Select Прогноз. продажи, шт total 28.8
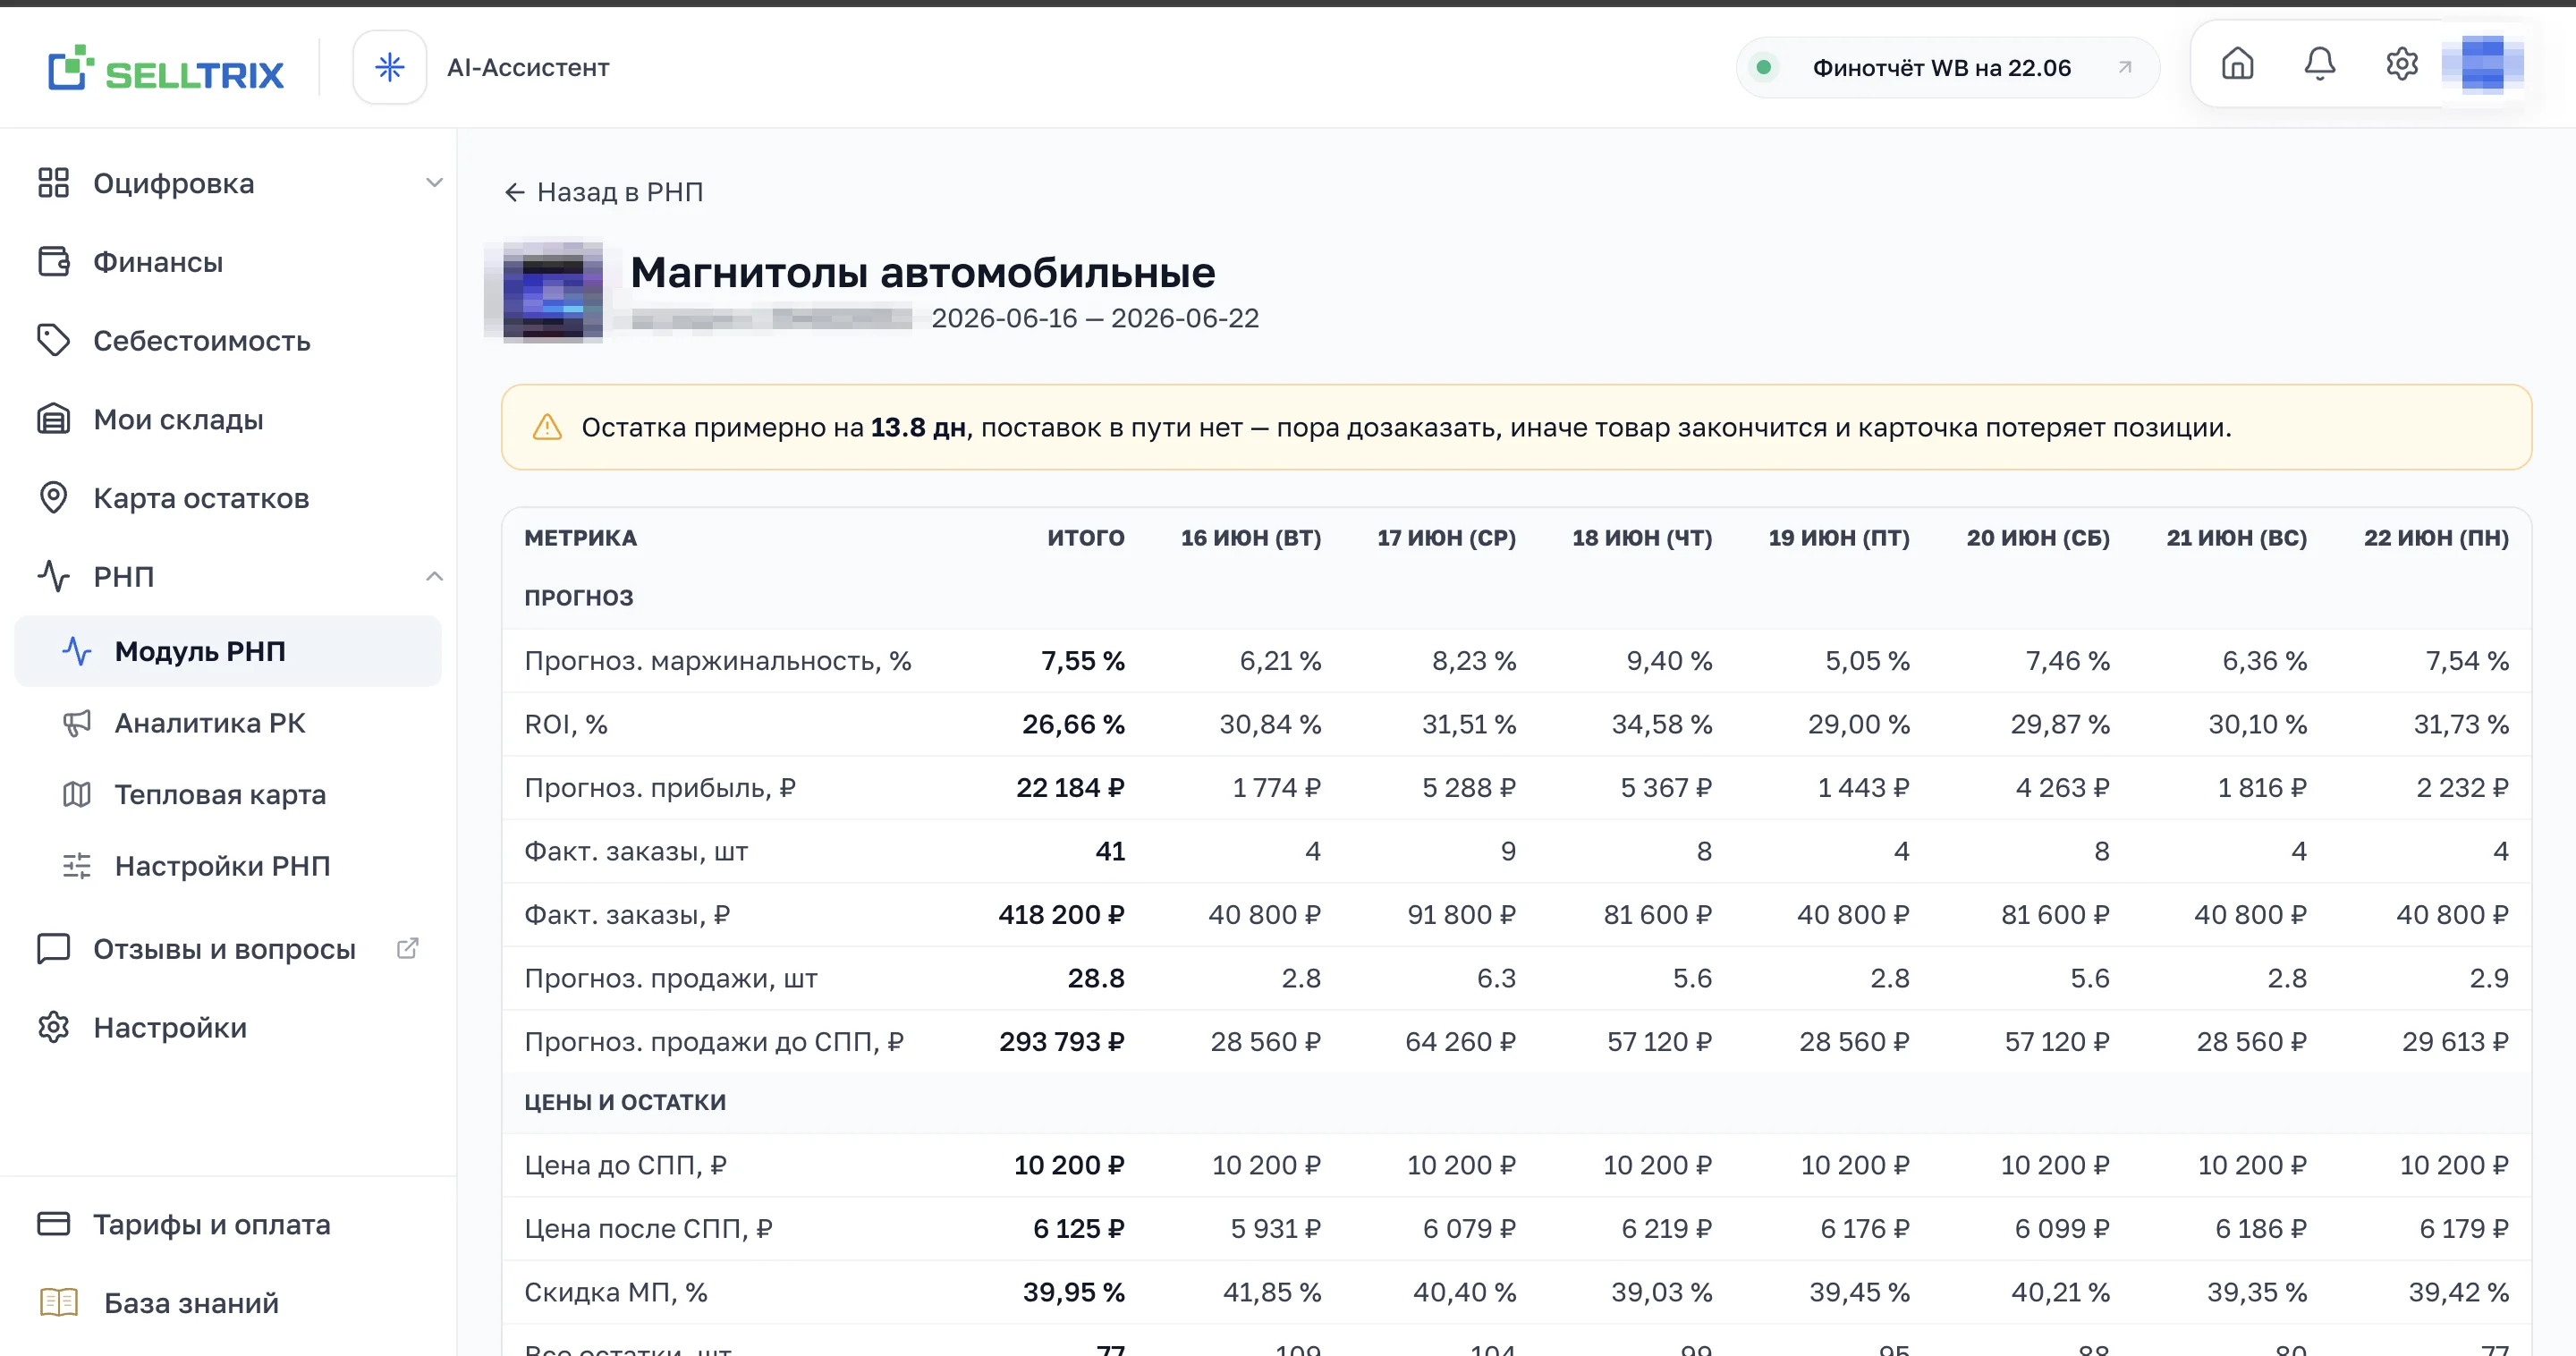This screenshot has width=2576, height=1356. [x=1096, y=978]
